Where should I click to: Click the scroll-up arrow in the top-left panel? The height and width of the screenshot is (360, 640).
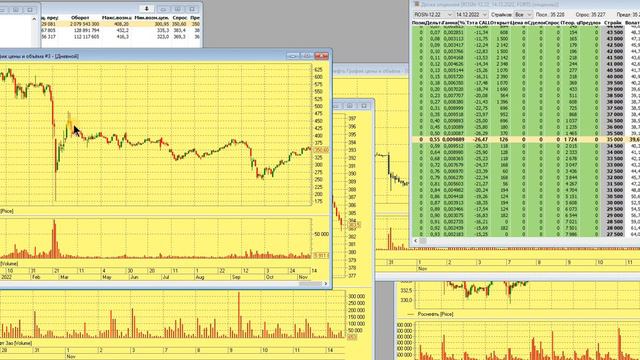(34, 19)
